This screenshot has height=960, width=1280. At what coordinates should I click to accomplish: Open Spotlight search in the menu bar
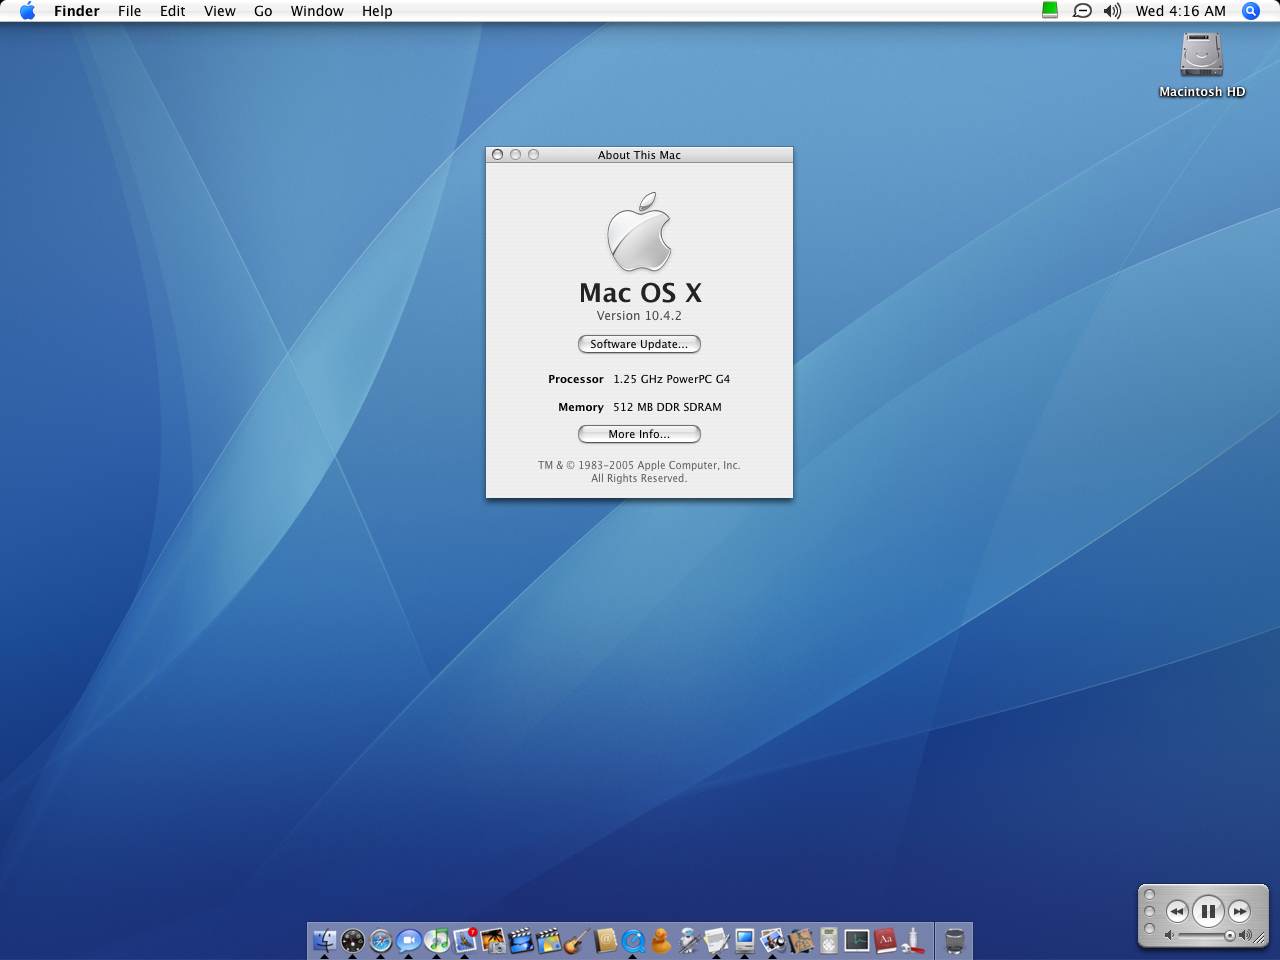click(1250, 11)
